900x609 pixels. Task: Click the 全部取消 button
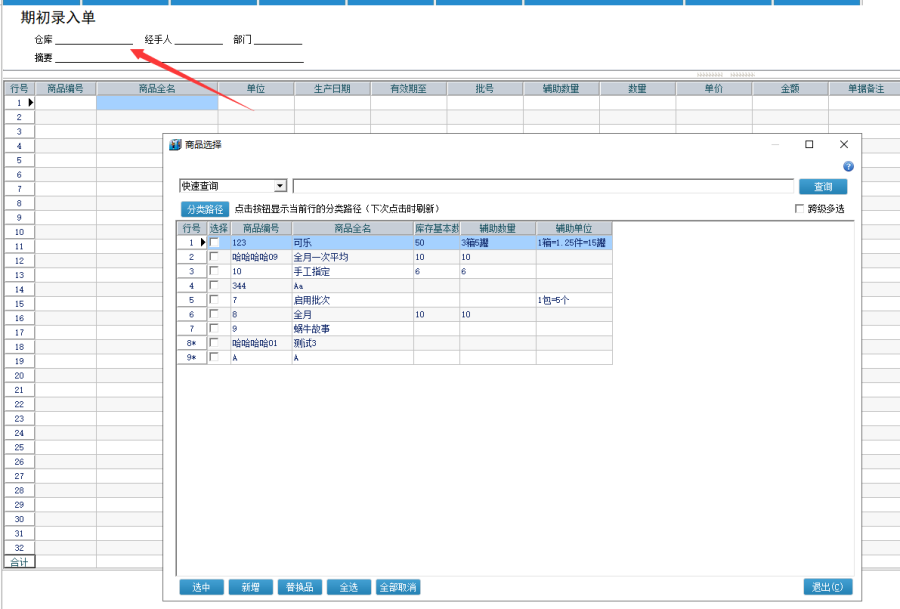click(x=398, y=587)
